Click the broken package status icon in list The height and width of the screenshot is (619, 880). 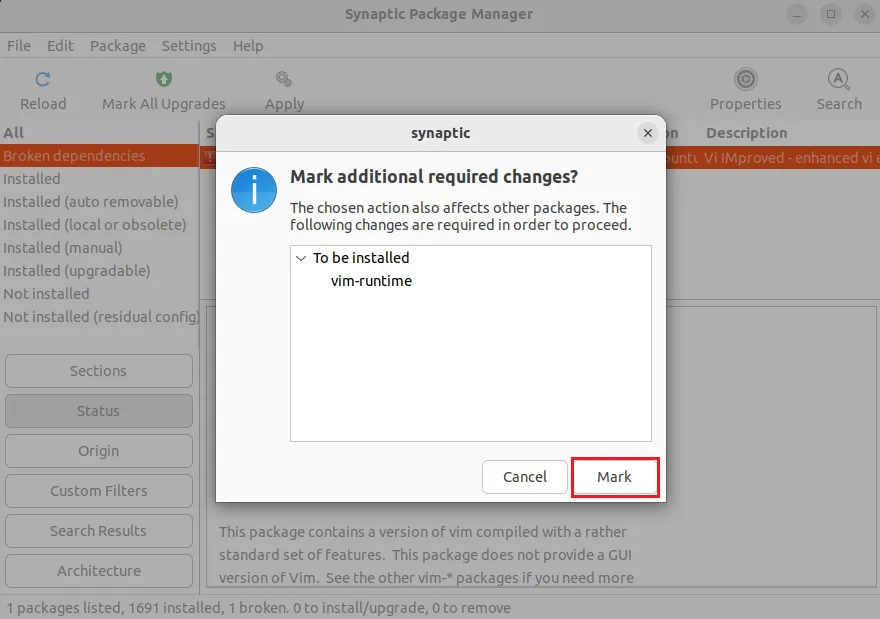(x=209, y=158)
